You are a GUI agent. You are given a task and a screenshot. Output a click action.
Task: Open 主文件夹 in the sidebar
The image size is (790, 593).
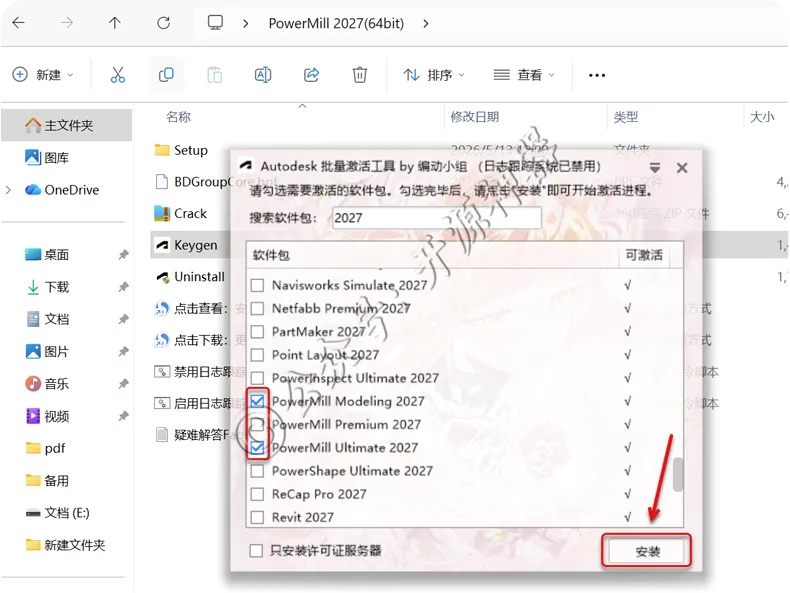point(67,125)
